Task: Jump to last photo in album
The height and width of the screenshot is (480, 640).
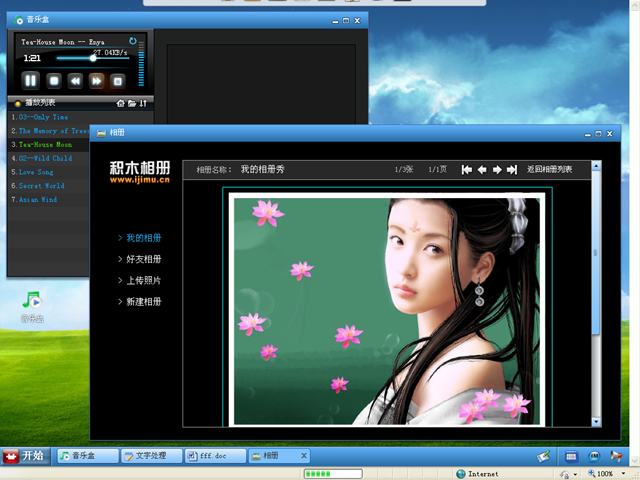Action: [x=512, y=169]
